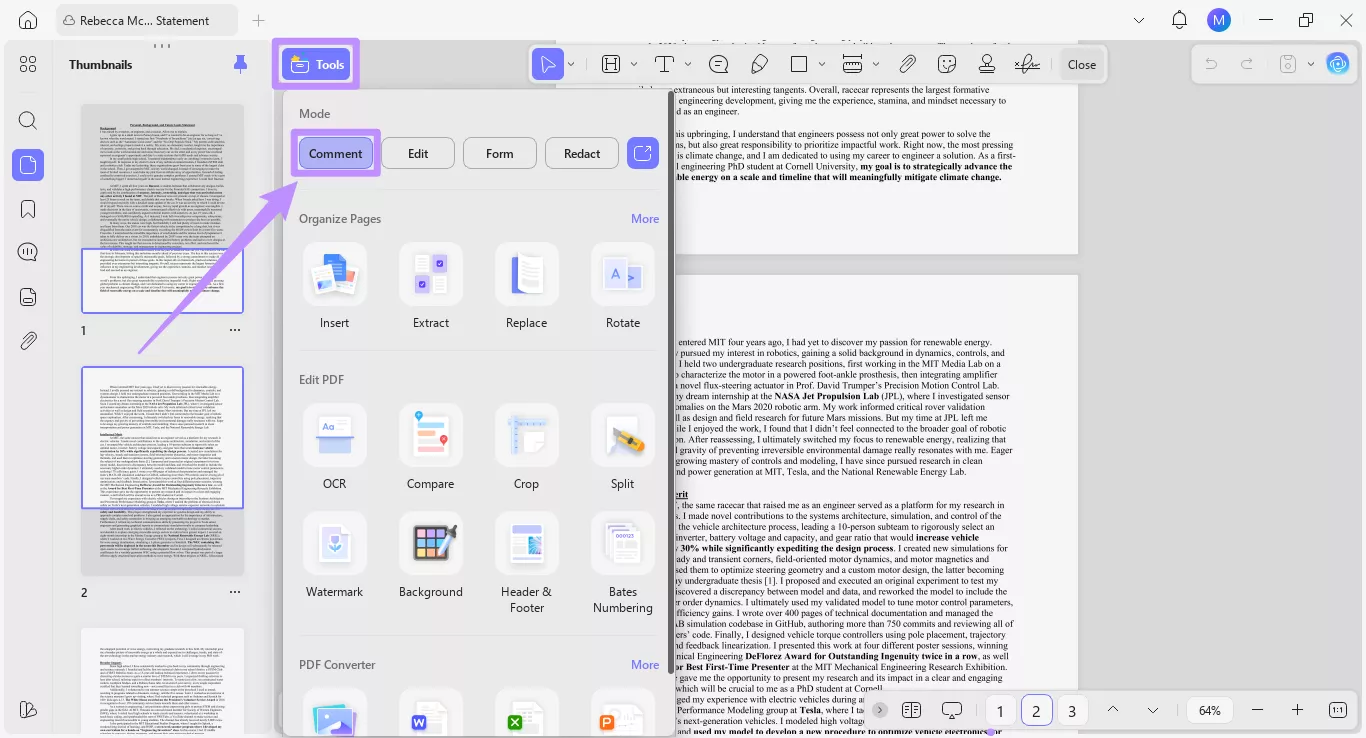Open the Background tool
Viewport: 1366px width, 738px height.
(x=431, y=543)
